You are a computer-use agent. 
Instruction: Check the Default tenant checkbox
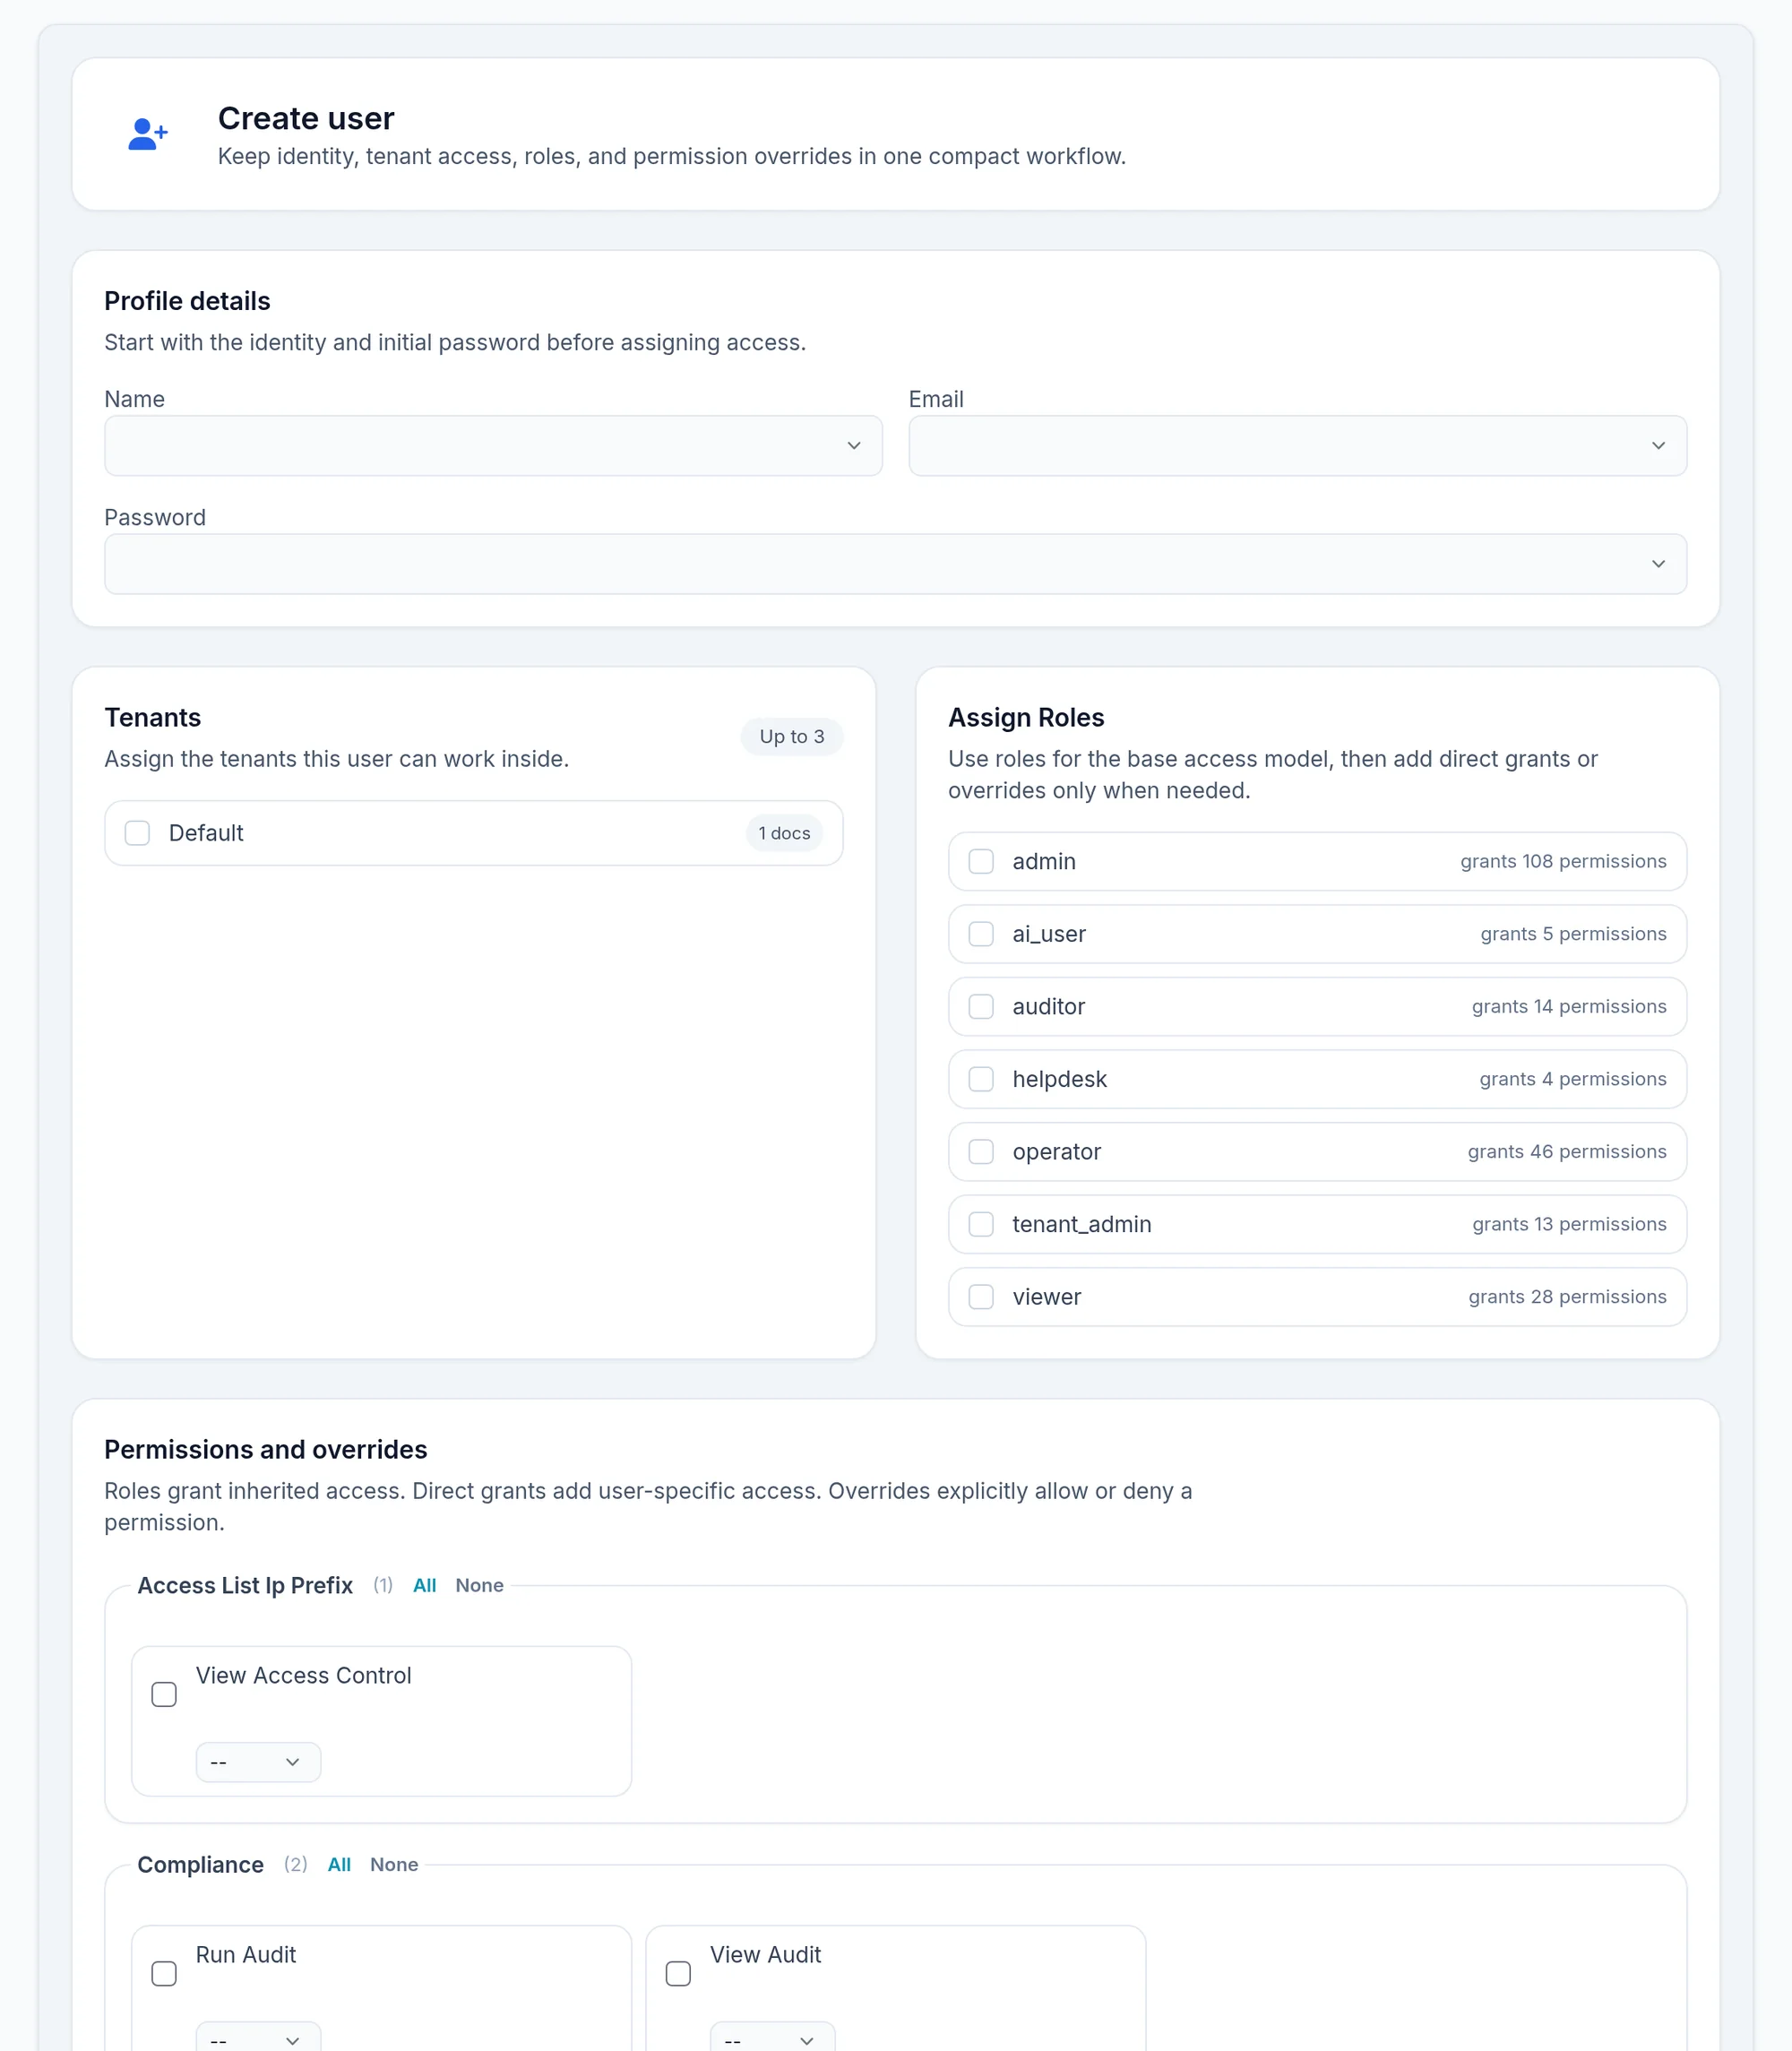click(137, 833)
